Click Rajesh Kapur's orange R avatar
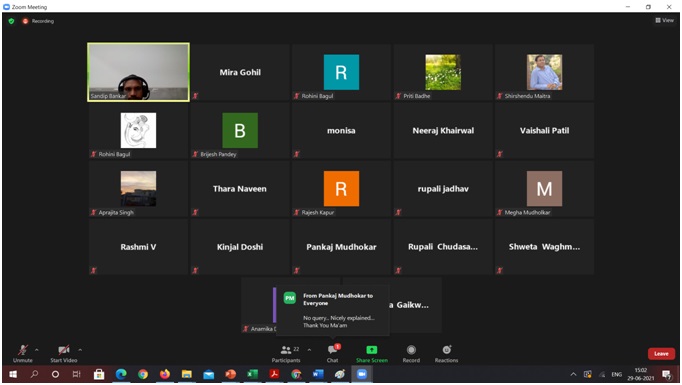 click(x=341, y=188)
